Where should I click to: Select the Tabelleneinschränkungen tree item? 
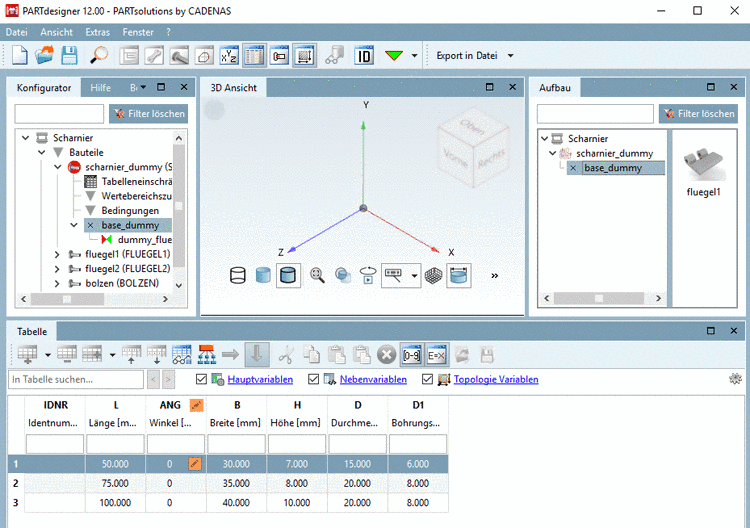[x=136, y=182]
